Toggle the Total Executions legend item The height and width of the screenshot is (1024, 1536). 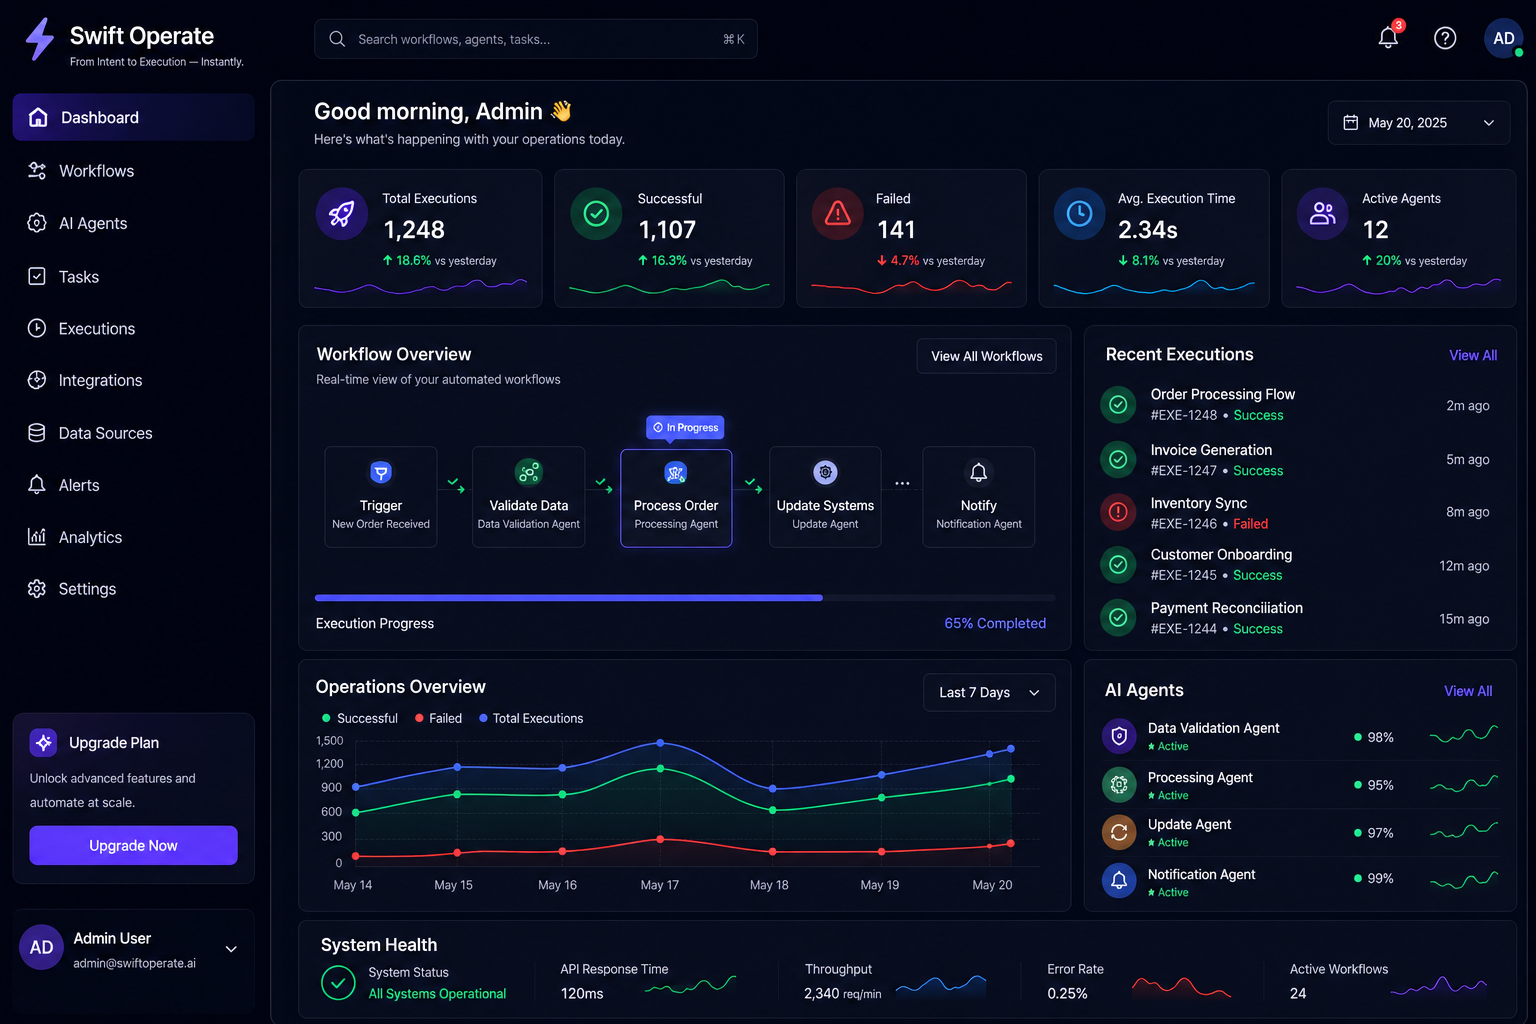tap(531, 718)
